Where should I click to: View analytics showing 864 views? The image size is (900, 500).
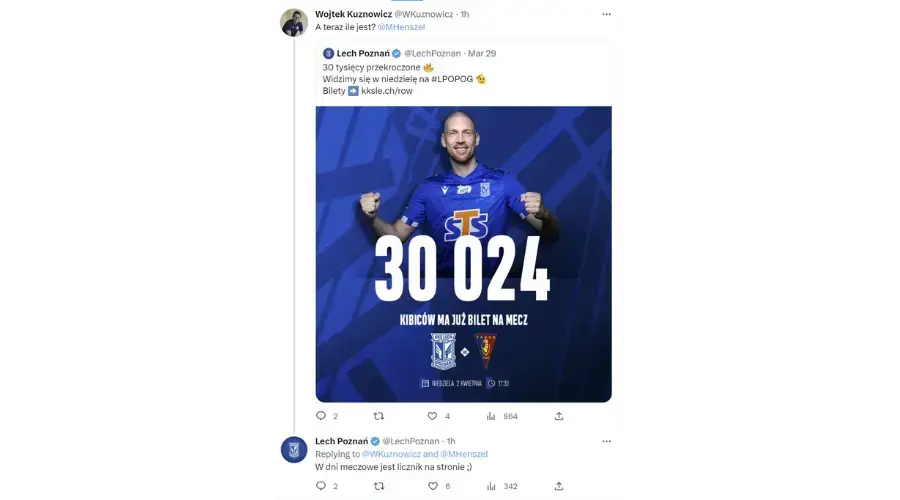point(491,416)
